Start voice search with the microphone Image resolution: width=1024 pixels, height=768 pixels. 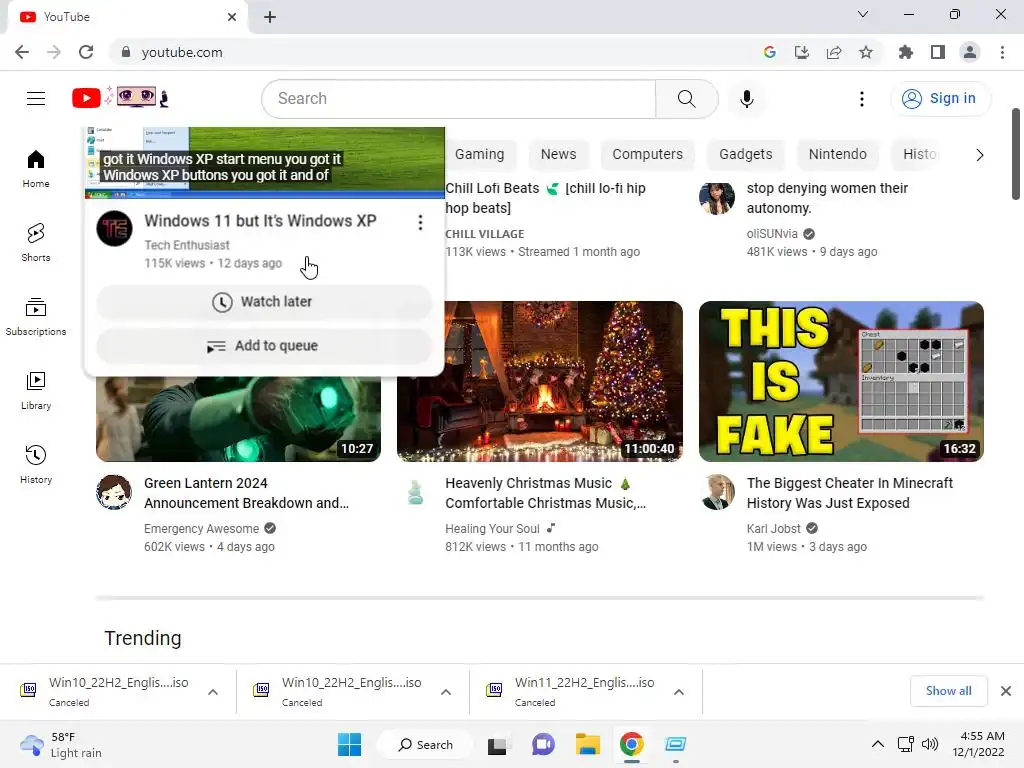(x=747, y=99)
